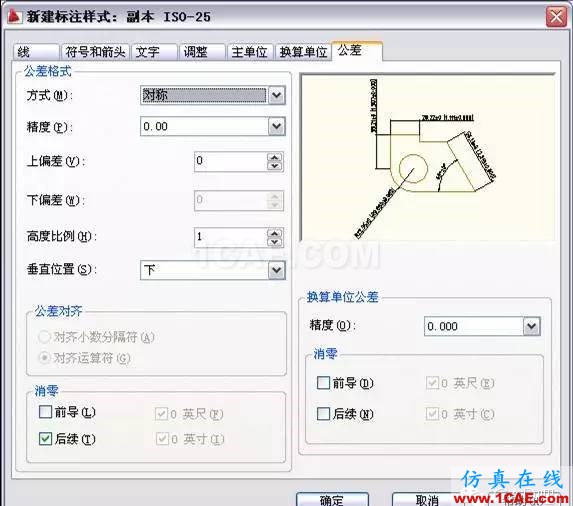Expand the 公差格式 精度 dropdown
Image resolution: width=573 pixels, height=506 pixels.
[x=277, y=126]
